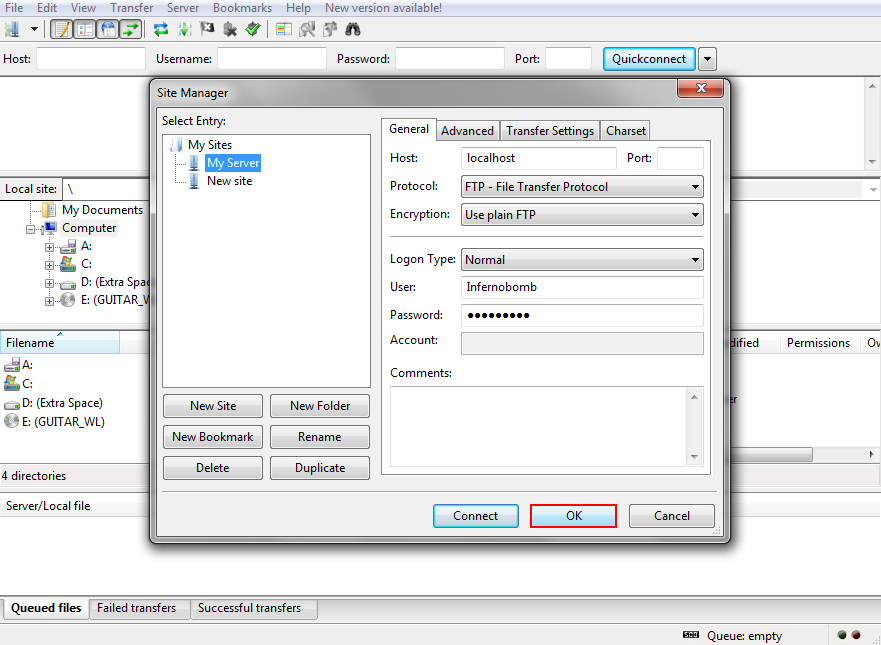Open the Bookmarks menu
881x645 pixels.
(242, 8)
